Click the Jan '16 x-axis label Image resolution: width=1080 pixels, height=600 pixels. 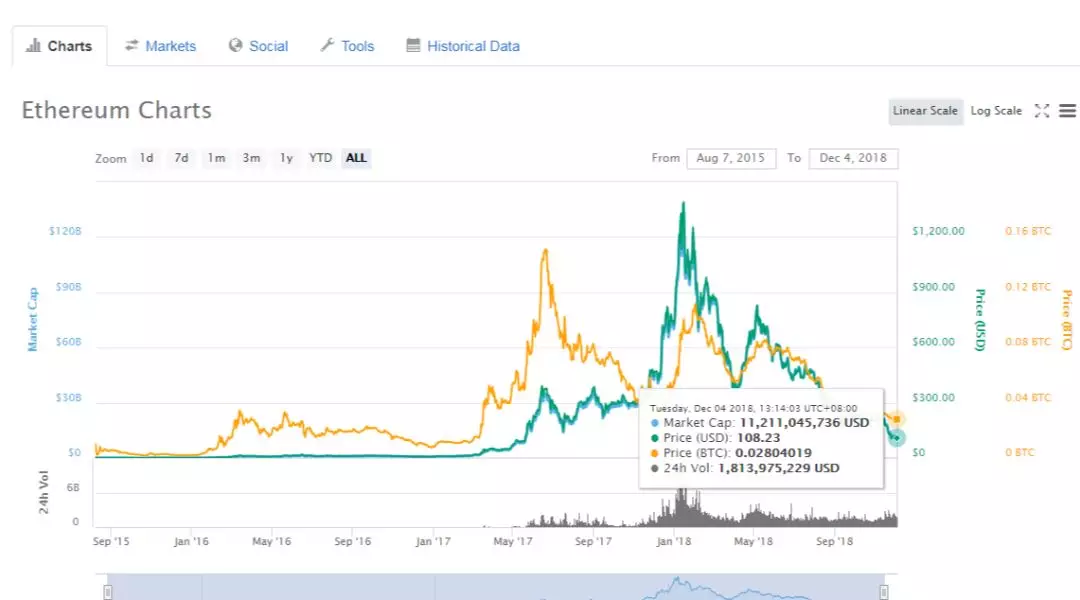(x=191, y=541)
